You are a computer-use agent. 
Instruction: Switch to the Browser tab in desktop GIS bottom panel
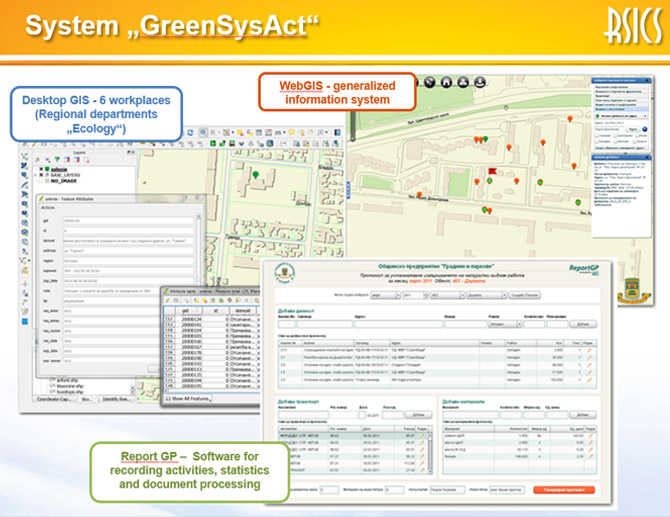[x=86, y=399]
